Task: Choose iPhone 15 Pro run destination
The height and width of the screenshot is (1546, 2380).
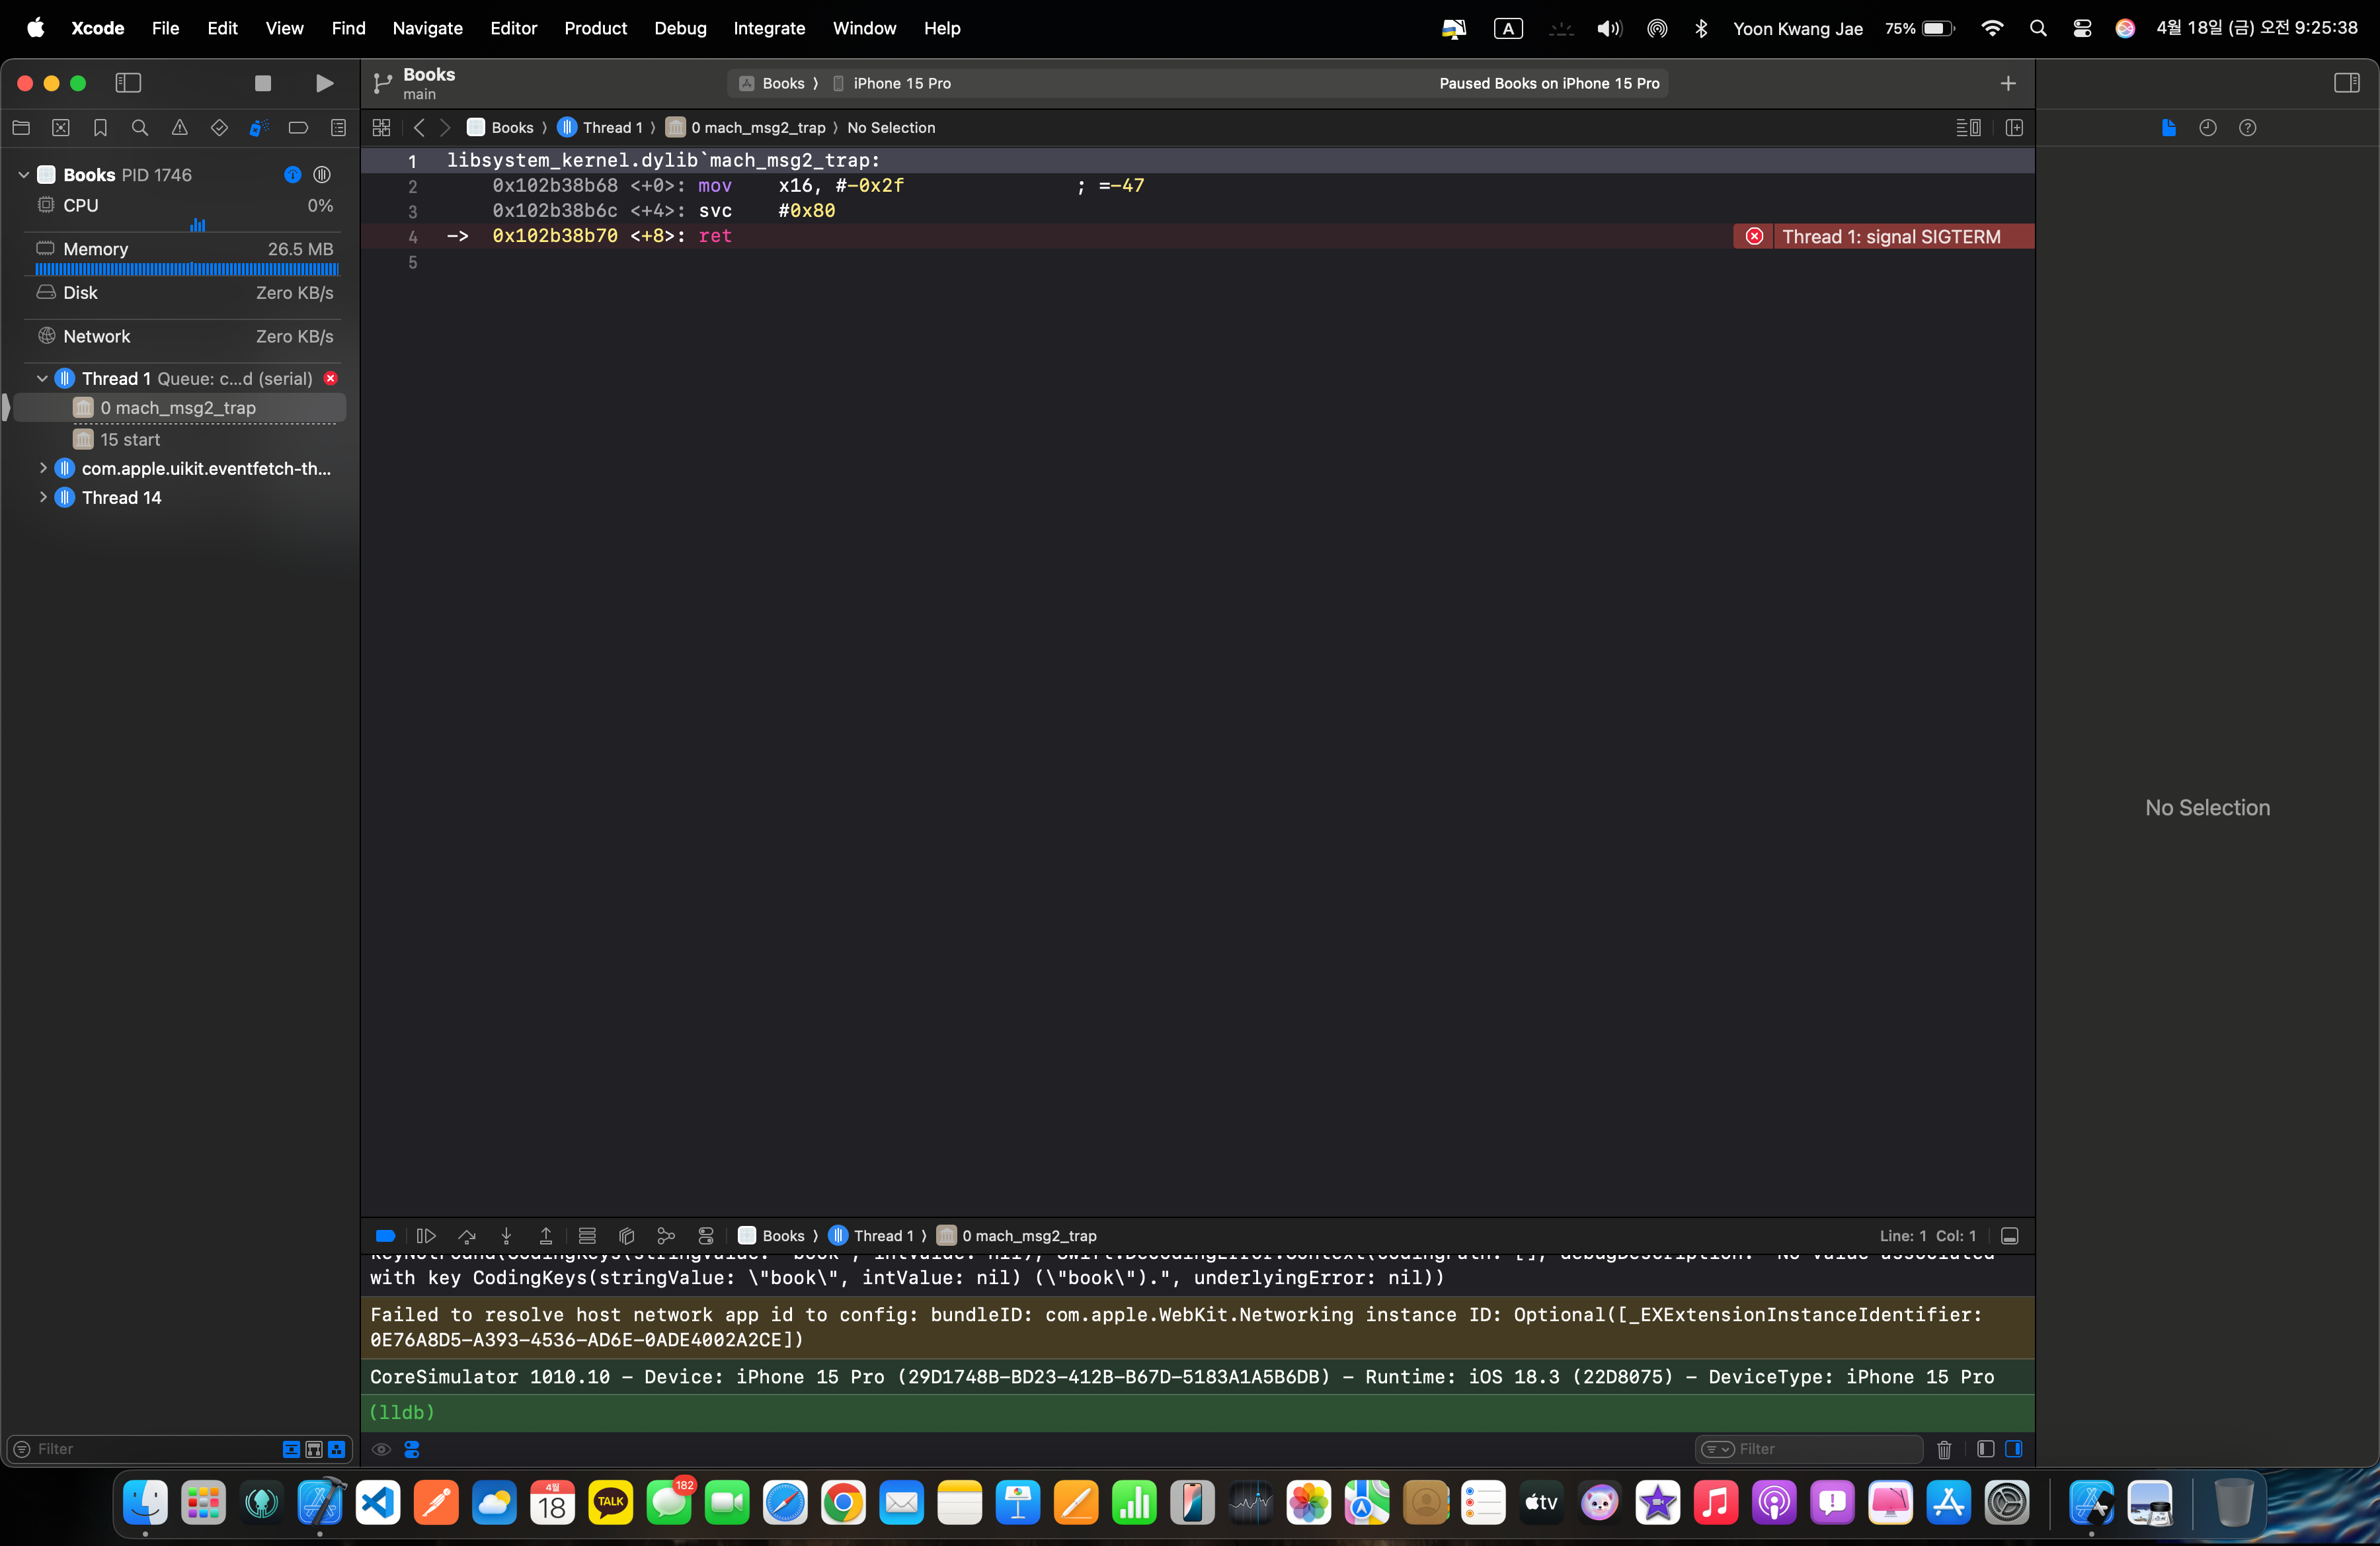Action: tap(892, 83)
